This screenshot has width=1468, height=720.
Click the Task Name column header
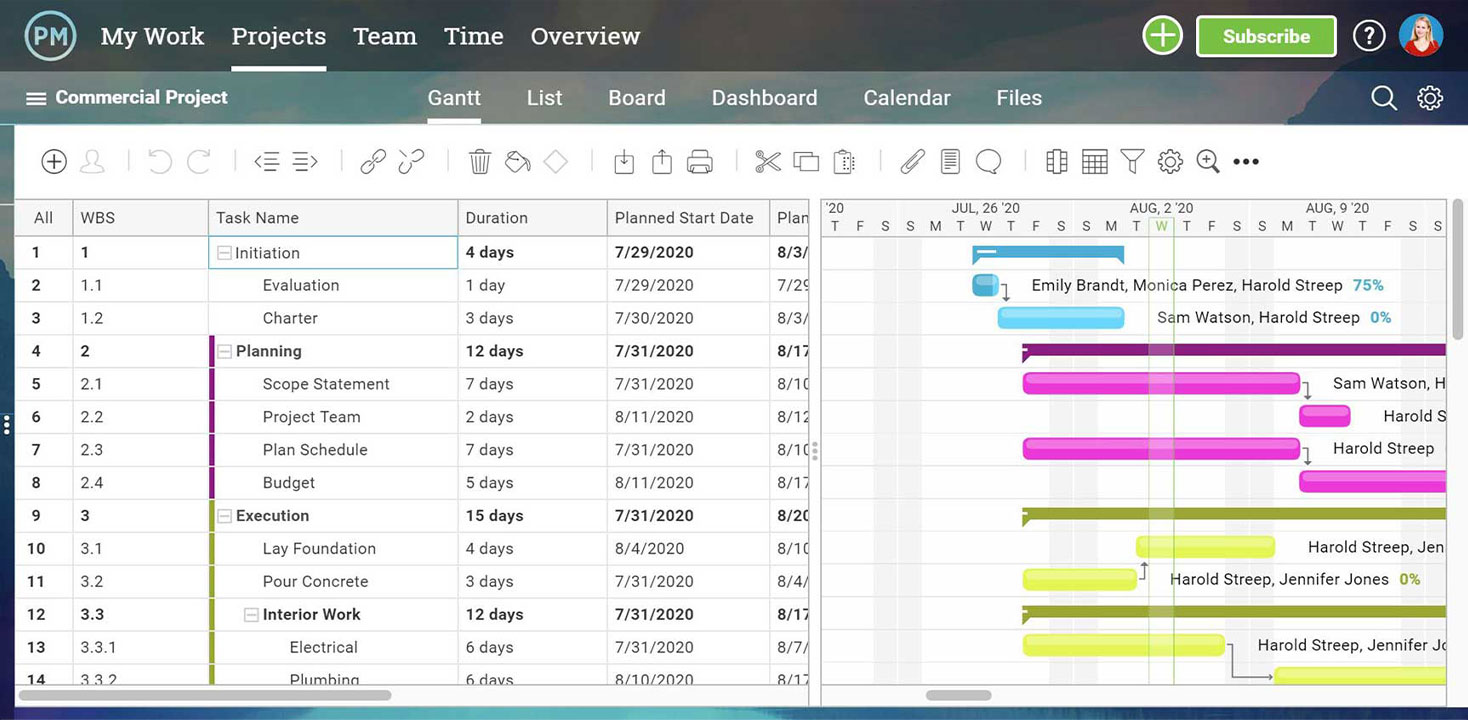click(x=333, y=218)
